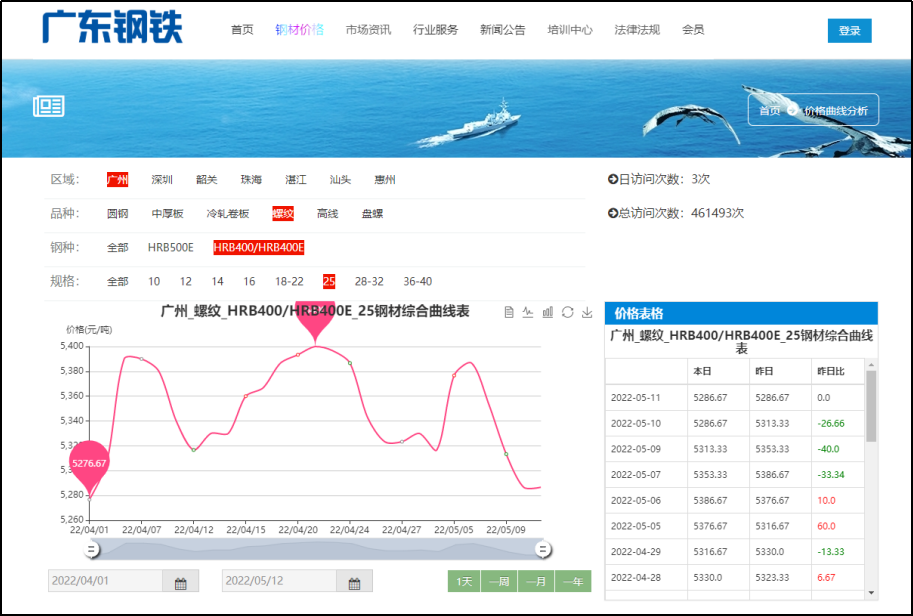Click start date field 2022/04/01
This screenshot has height=616, width=913.
[x=105, y=581]
